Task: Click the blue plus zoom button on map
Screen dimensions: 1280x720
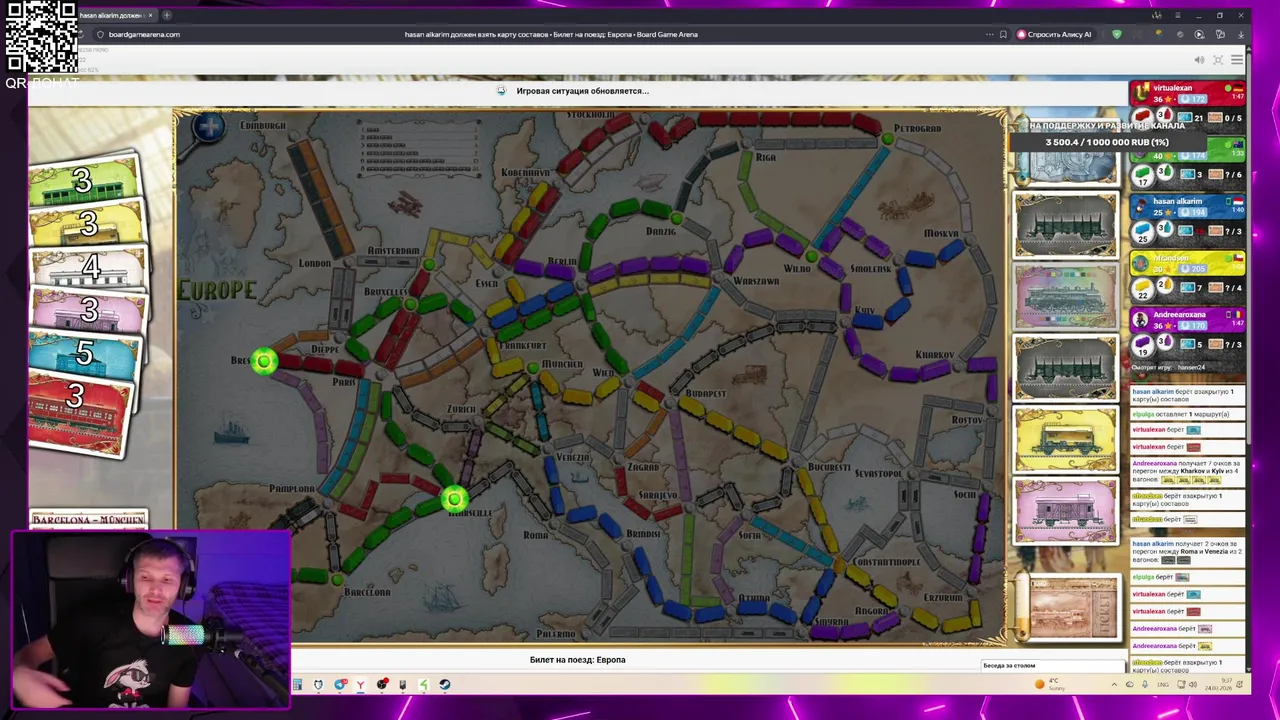Action: (209, 127)
